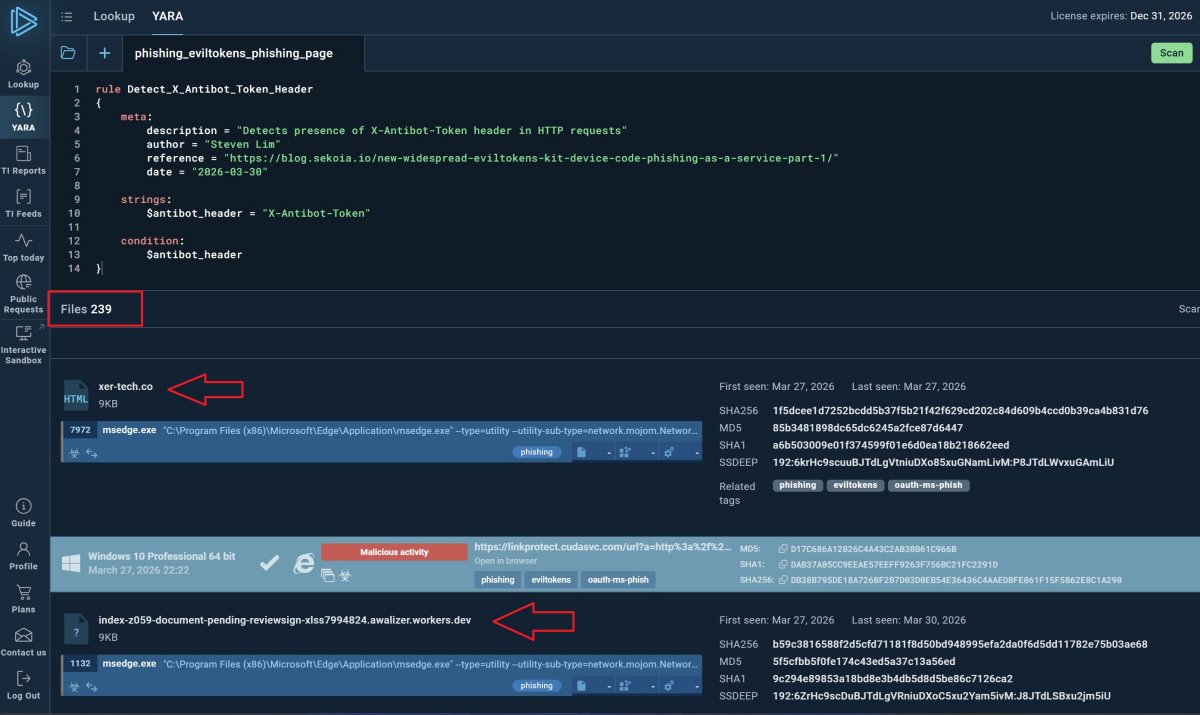Click HTML file icon for xer-tech.co
Image resolution: width=1200 pixels, height=715 pixels.
[77, 396]
